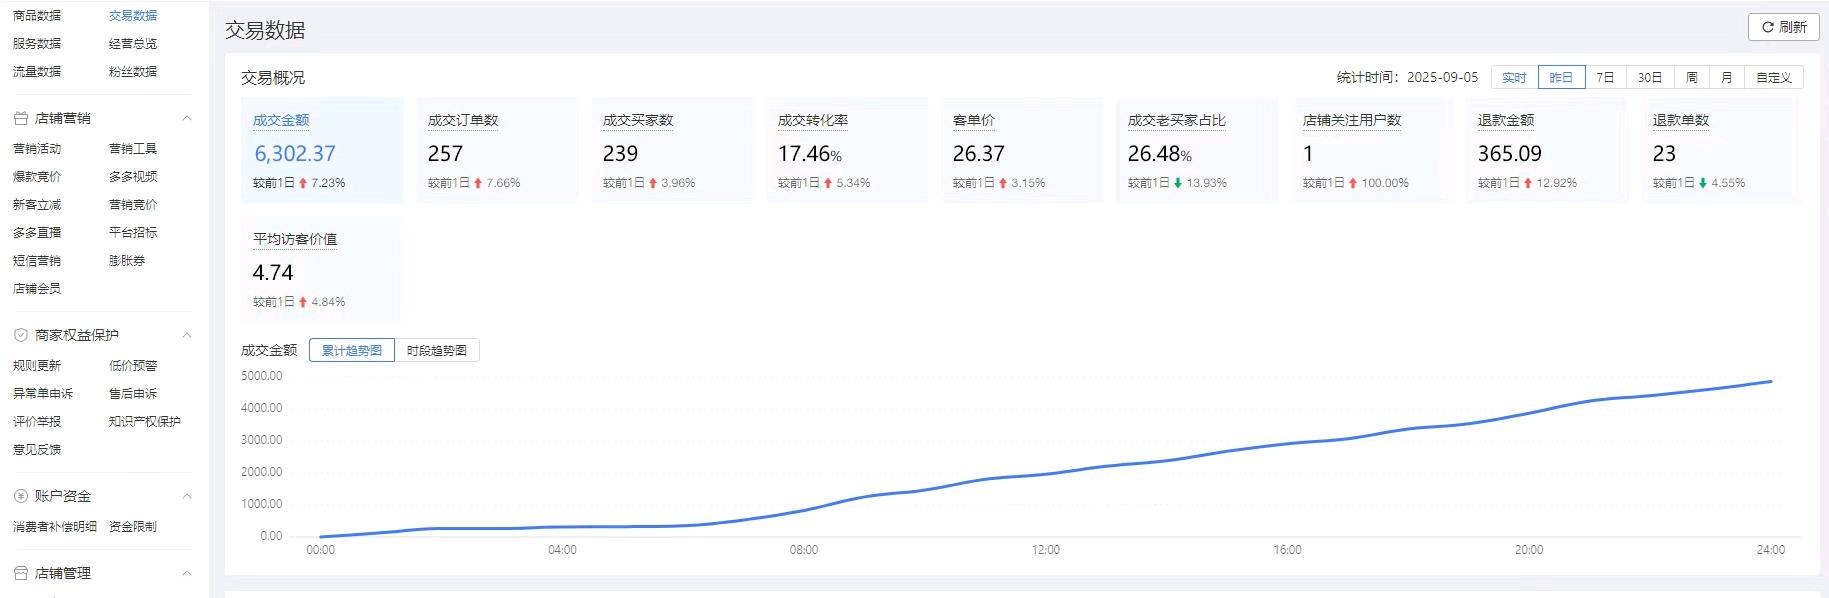Click the 店铺管理 shop icon

click(20, 573)
